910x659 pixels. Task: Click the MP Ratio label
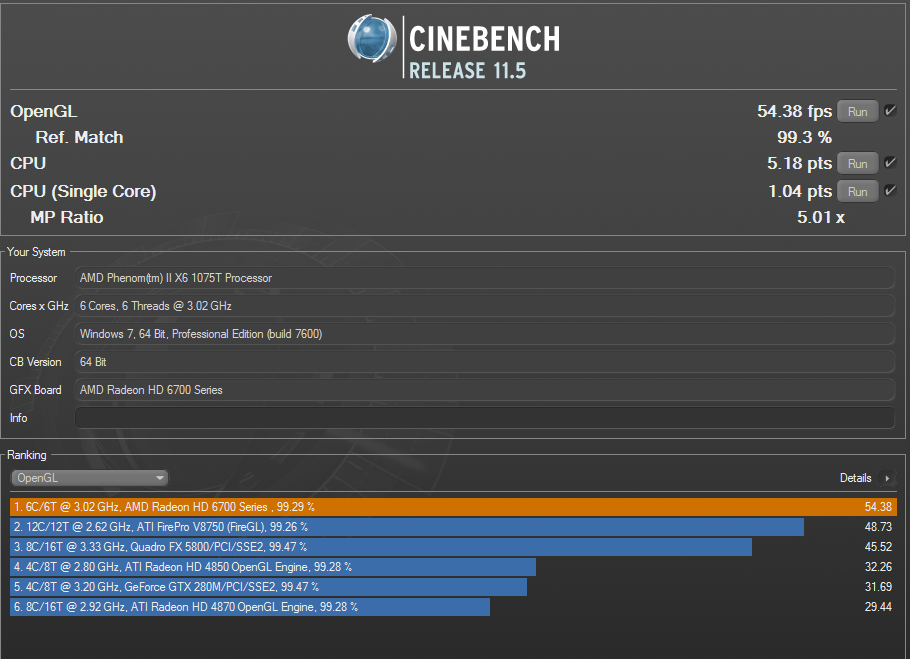(x=67, y=217)
